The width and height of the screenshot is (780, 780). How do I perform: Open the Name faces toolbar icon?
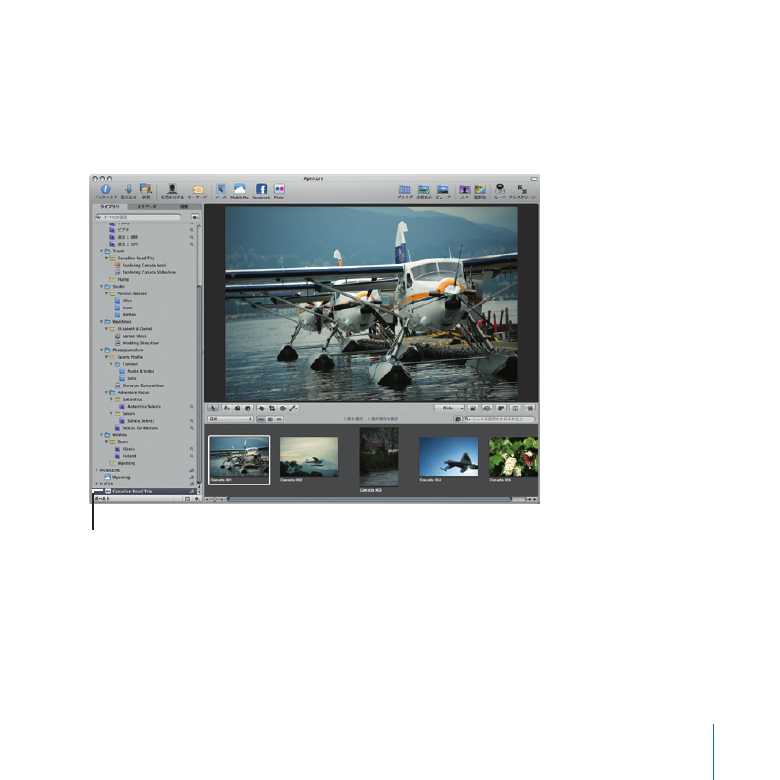(172, 189)
